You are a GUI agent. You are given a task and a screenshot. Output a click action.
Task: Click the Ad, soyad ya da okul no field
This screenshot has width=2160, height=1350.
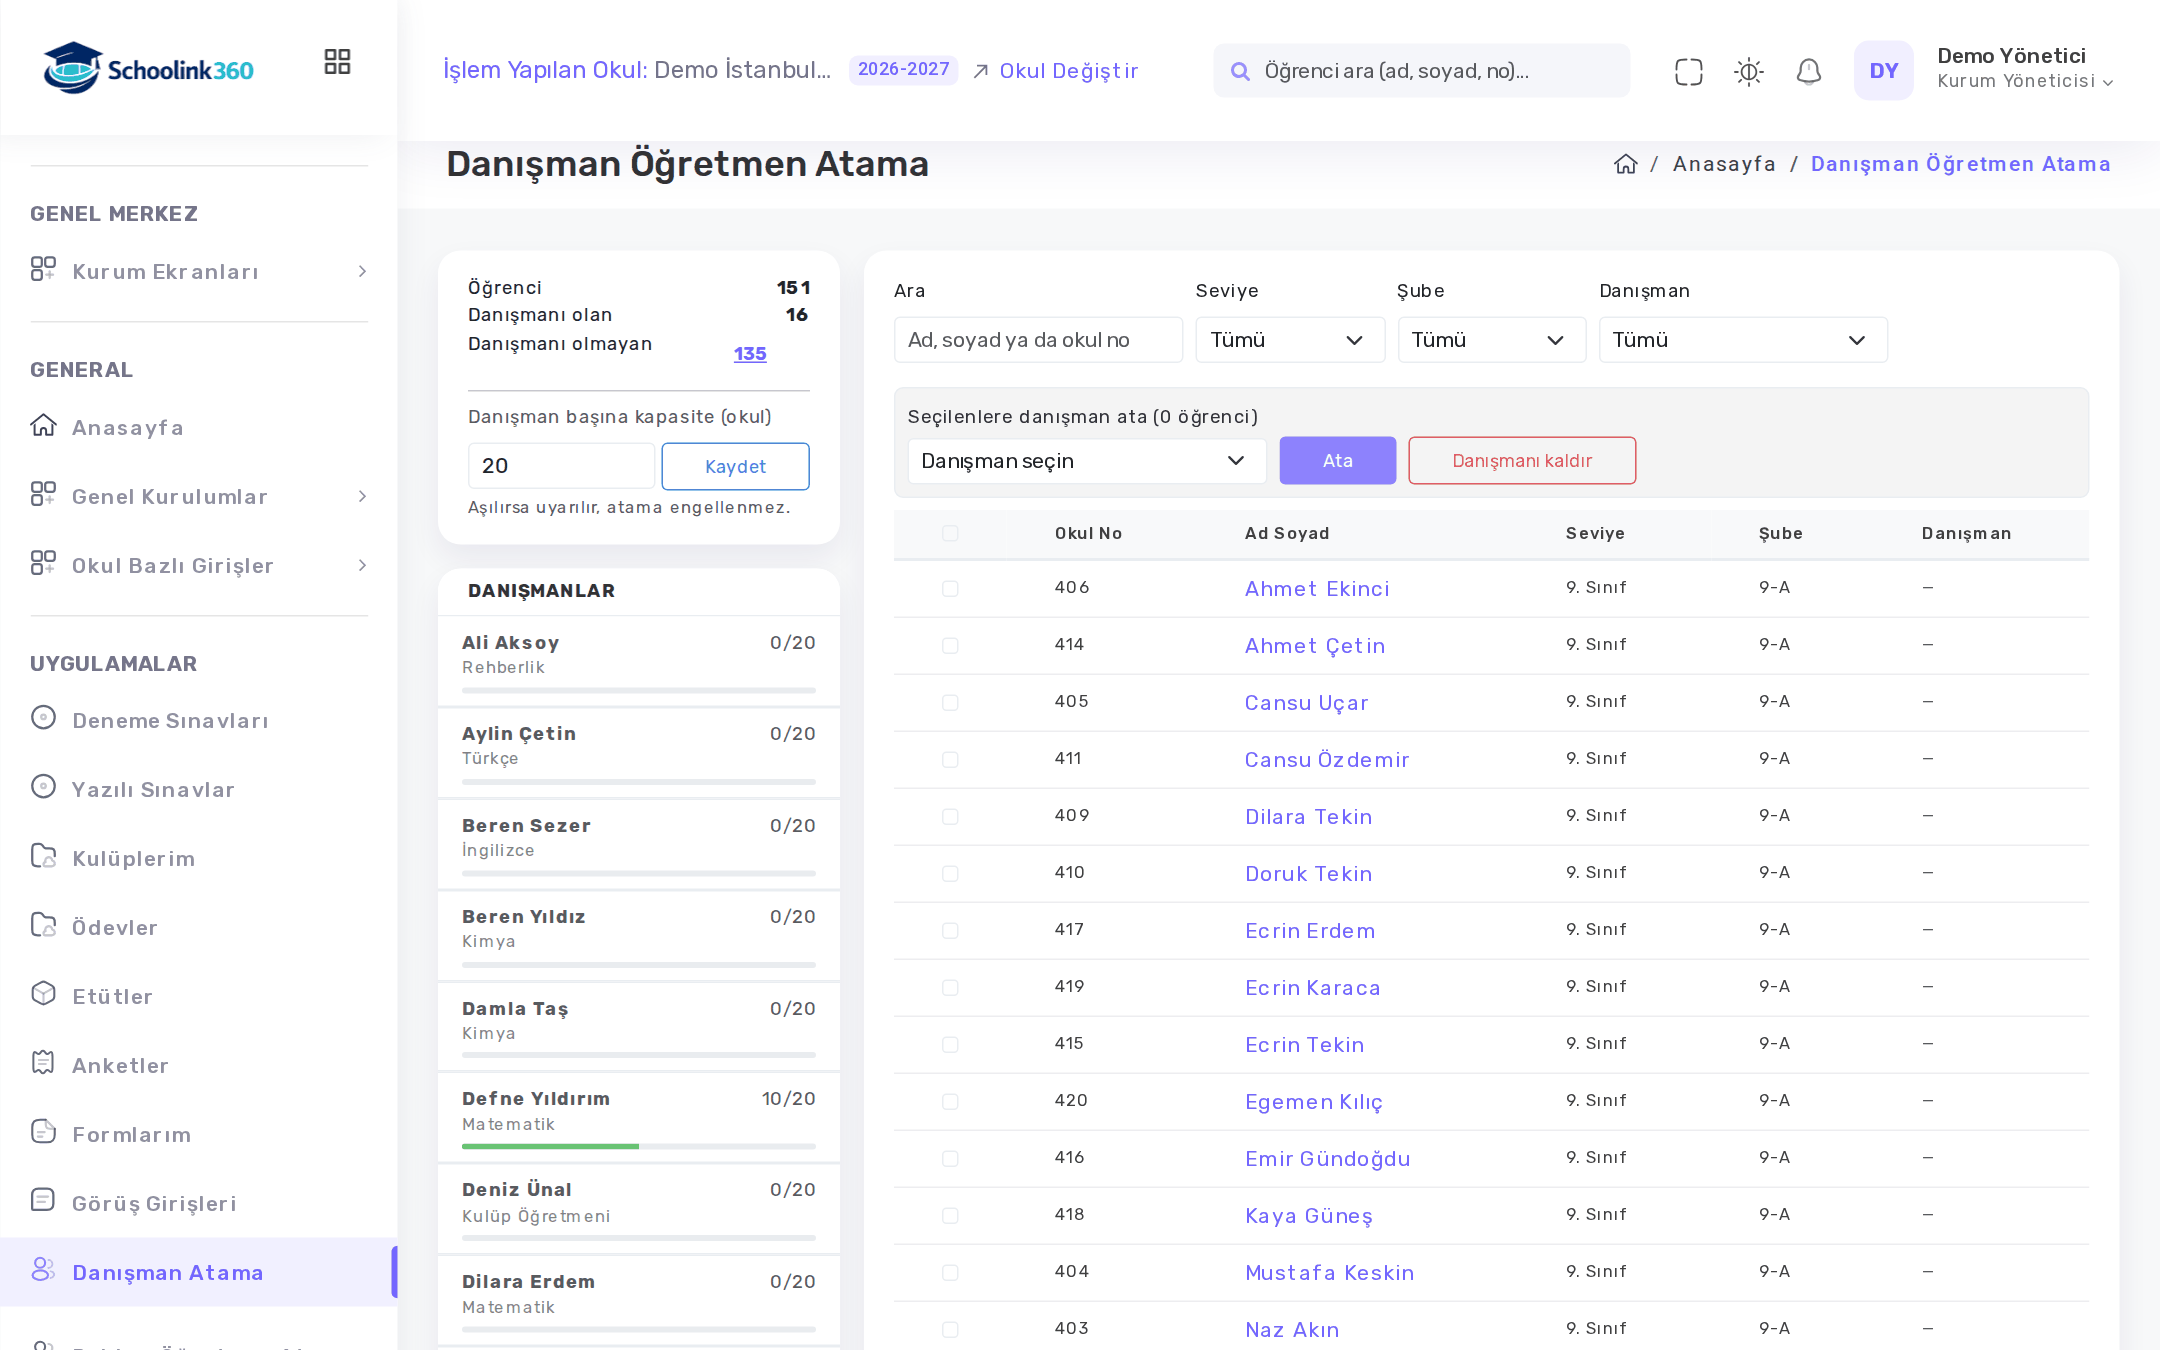1038,340
